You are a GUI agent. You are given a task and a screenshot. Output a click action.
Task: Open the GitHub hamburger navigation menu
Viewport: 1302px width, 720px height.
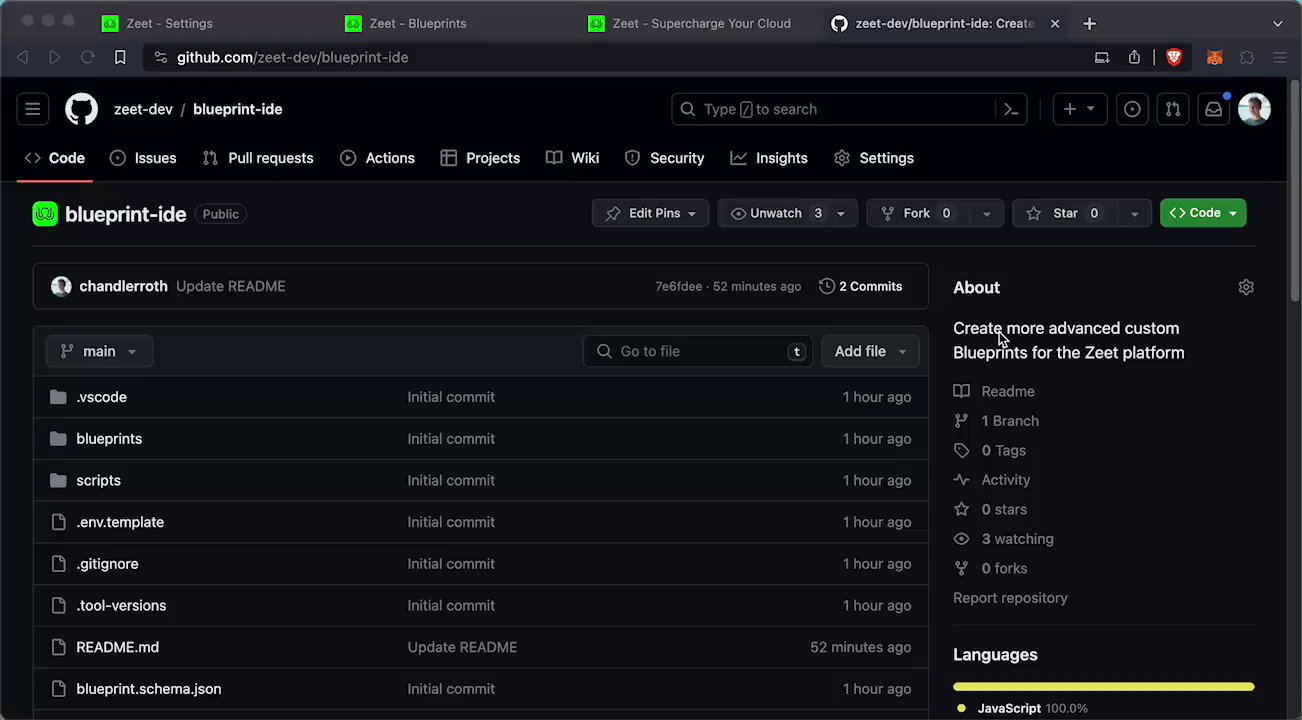tap(33, 109)
